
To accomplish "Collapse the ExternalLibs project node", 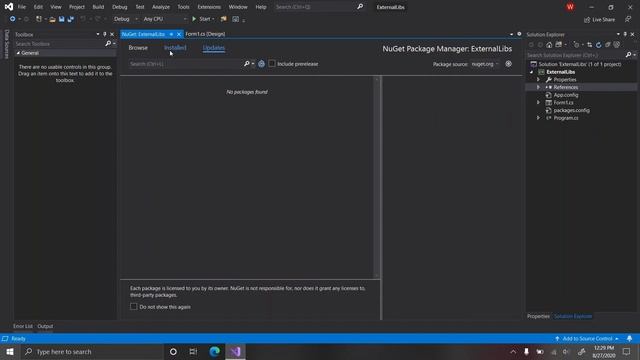I will click(532, 72).
